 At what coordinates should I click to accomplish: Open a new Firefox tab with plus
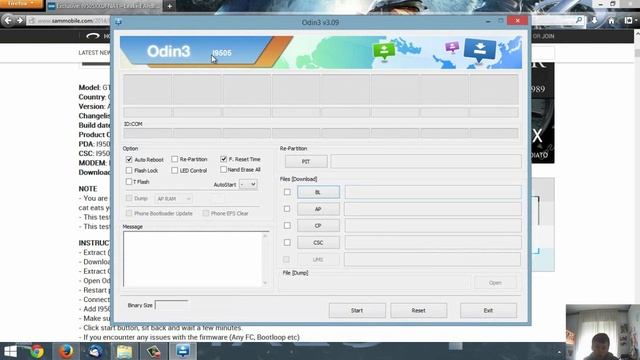[169, 6]
